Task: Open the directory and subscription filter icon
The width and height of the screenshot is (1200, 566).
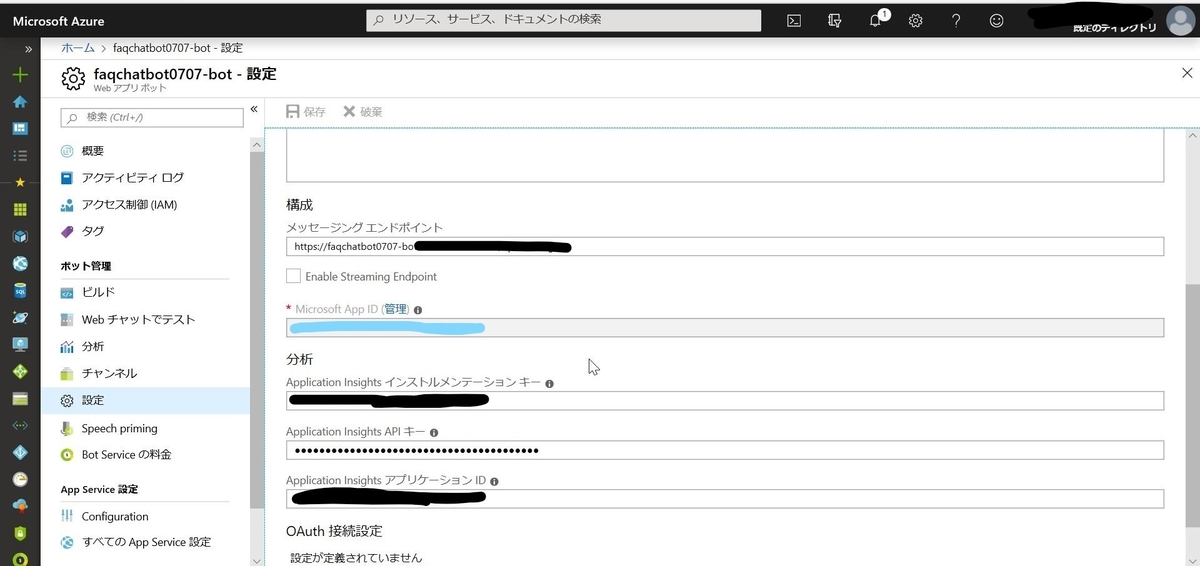Action: (835, 20)
